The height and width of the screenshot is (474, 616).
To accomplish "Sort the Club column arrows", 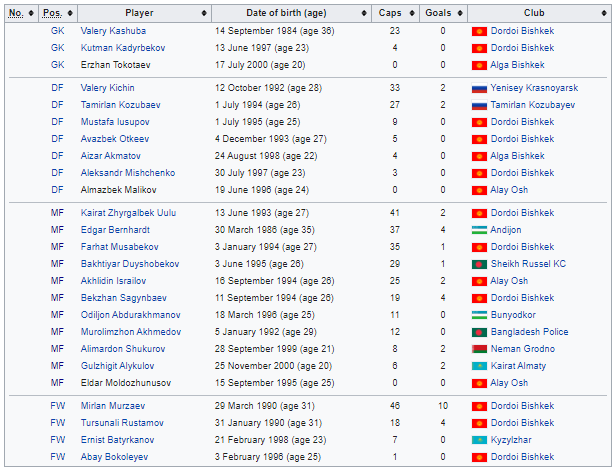I will coord(604,13).
